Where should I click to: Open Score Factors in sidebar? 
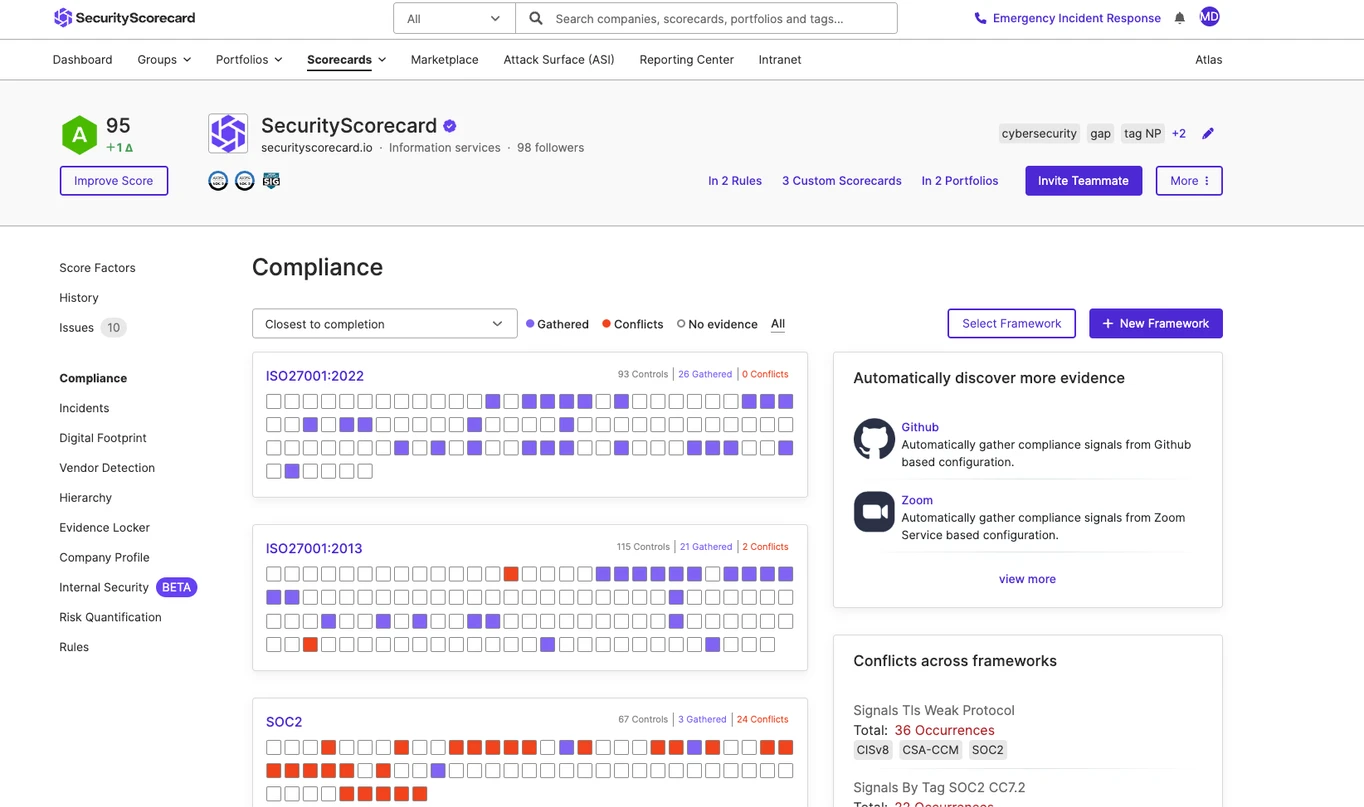(x=97, y=268)
